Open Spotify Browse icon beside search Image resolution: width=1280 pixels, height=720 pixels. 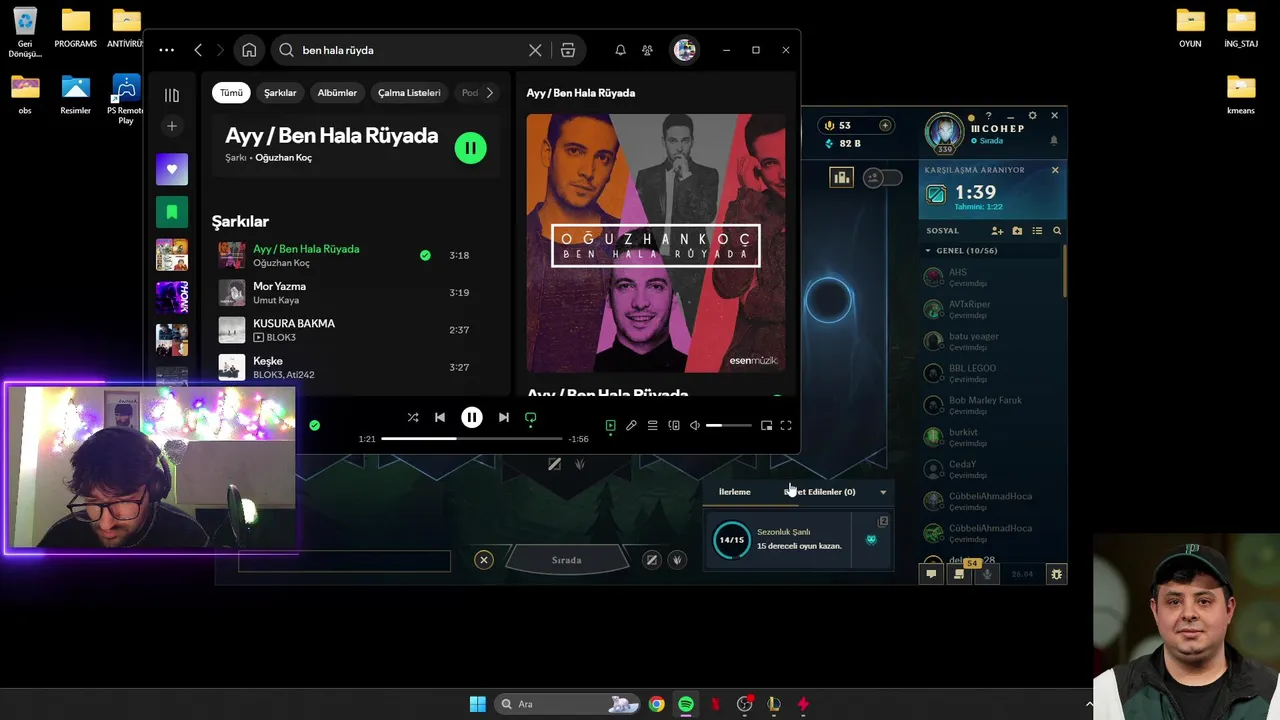568,50
